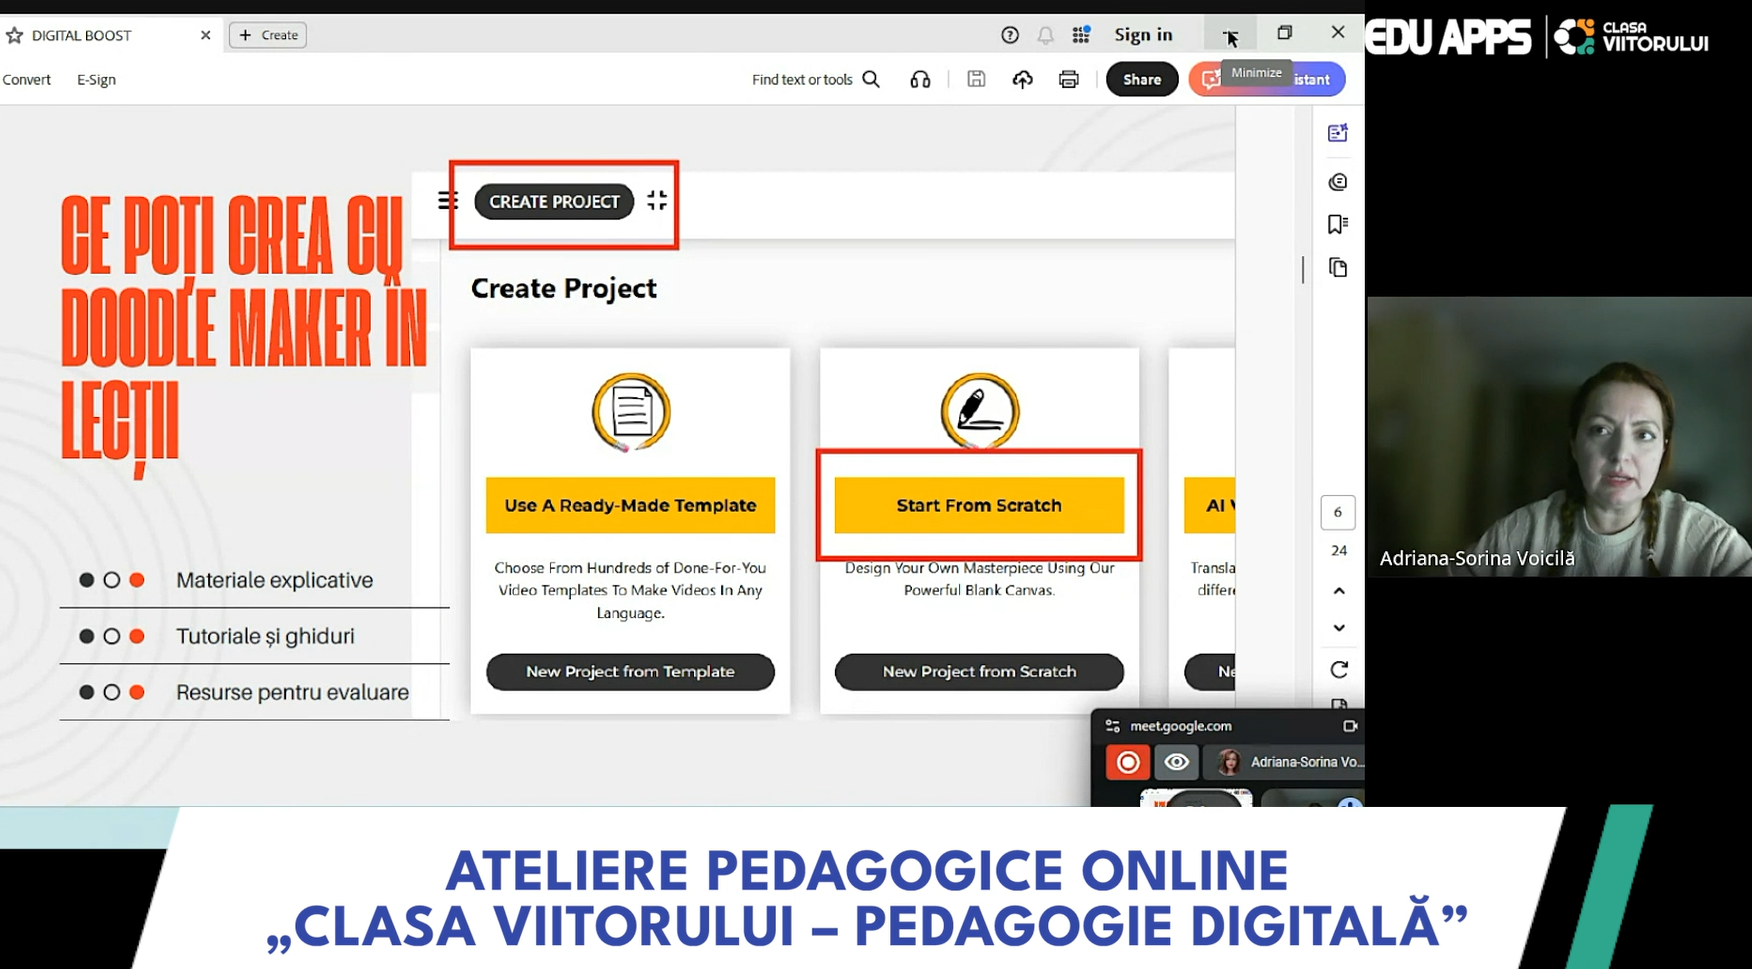This screenshot has height=969, width=1752.
Task: Print the document via printer icon
Action: coord(1068,79)
